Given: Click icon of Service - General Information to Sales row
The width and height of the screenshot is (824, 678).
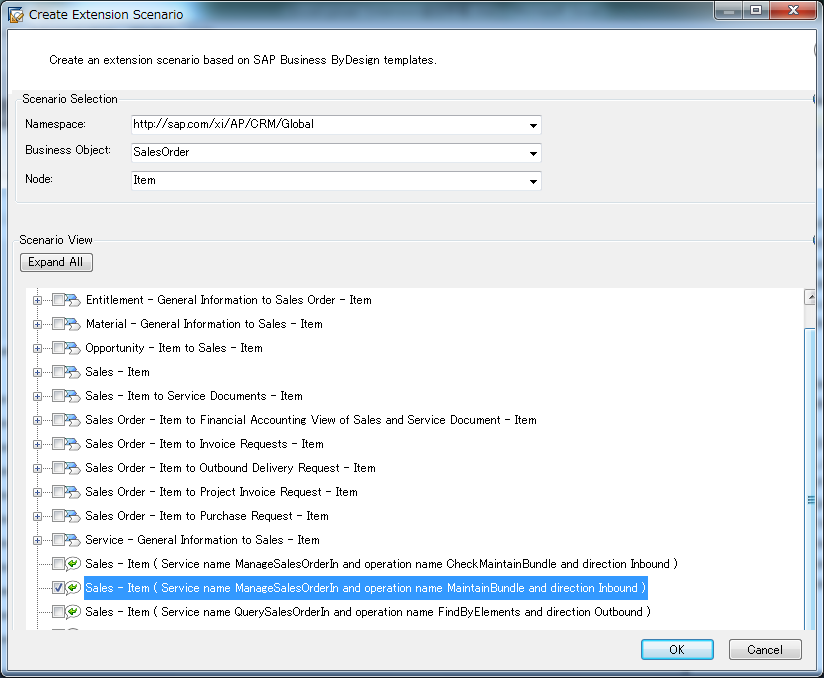Looking at the screenshot, I should tap(73, 540).
